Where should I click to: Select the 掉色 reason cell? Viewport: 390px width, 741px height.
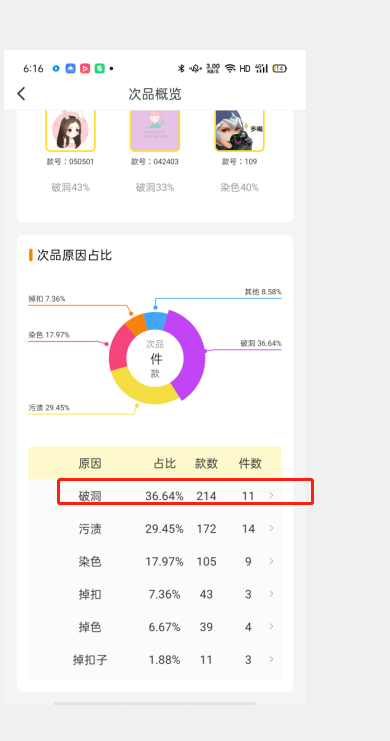coord(90,627)
